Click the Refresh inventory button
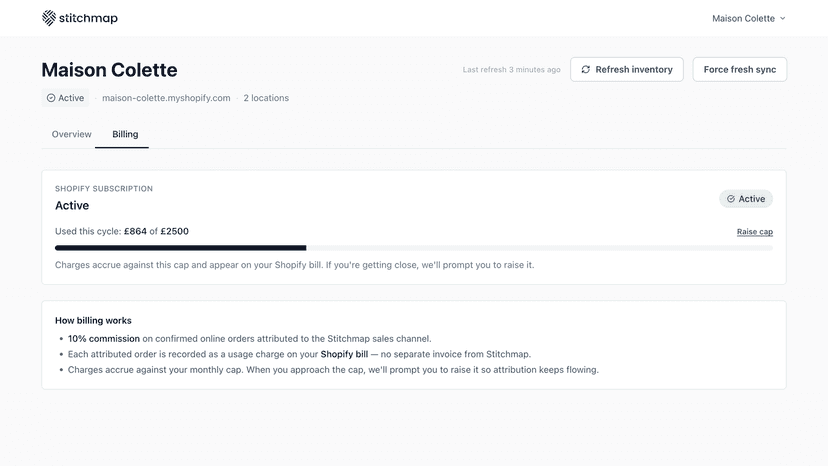This screenshot has height=466, width=828. click(627, 69)
